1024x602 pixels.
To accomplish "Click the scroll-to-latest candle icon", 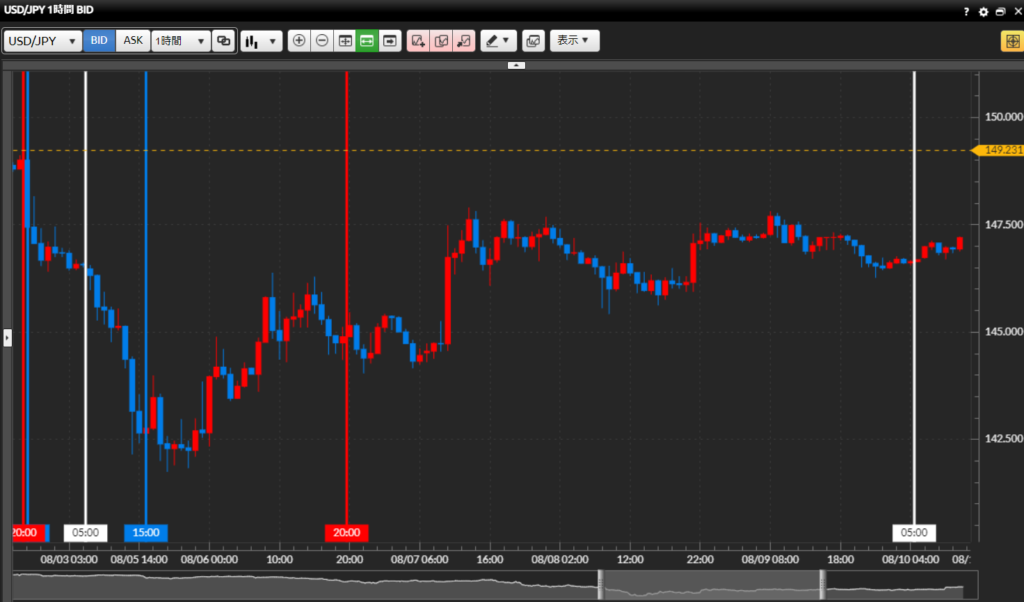I will point(390,41).
